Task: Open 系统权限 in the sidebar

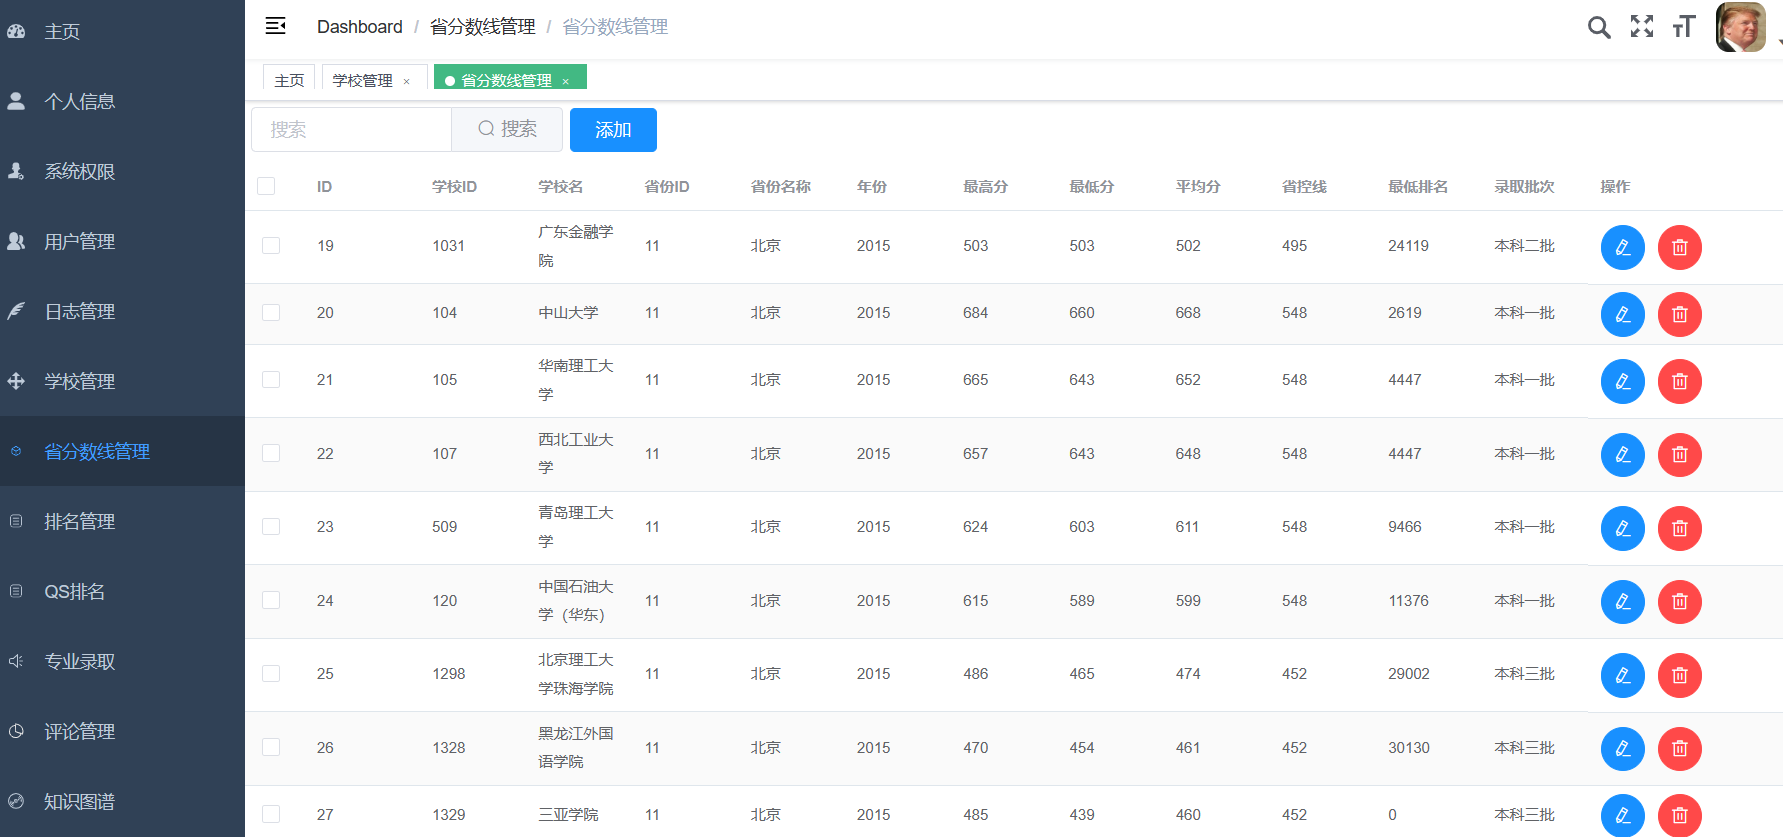Action: tap(122, 171)
